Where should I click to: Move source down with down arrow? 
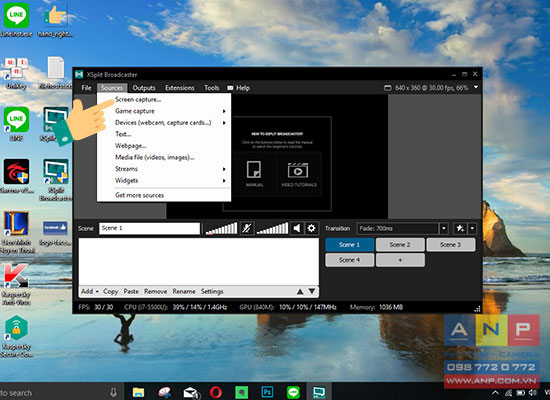pyautogui.click(x=312, y=292)
